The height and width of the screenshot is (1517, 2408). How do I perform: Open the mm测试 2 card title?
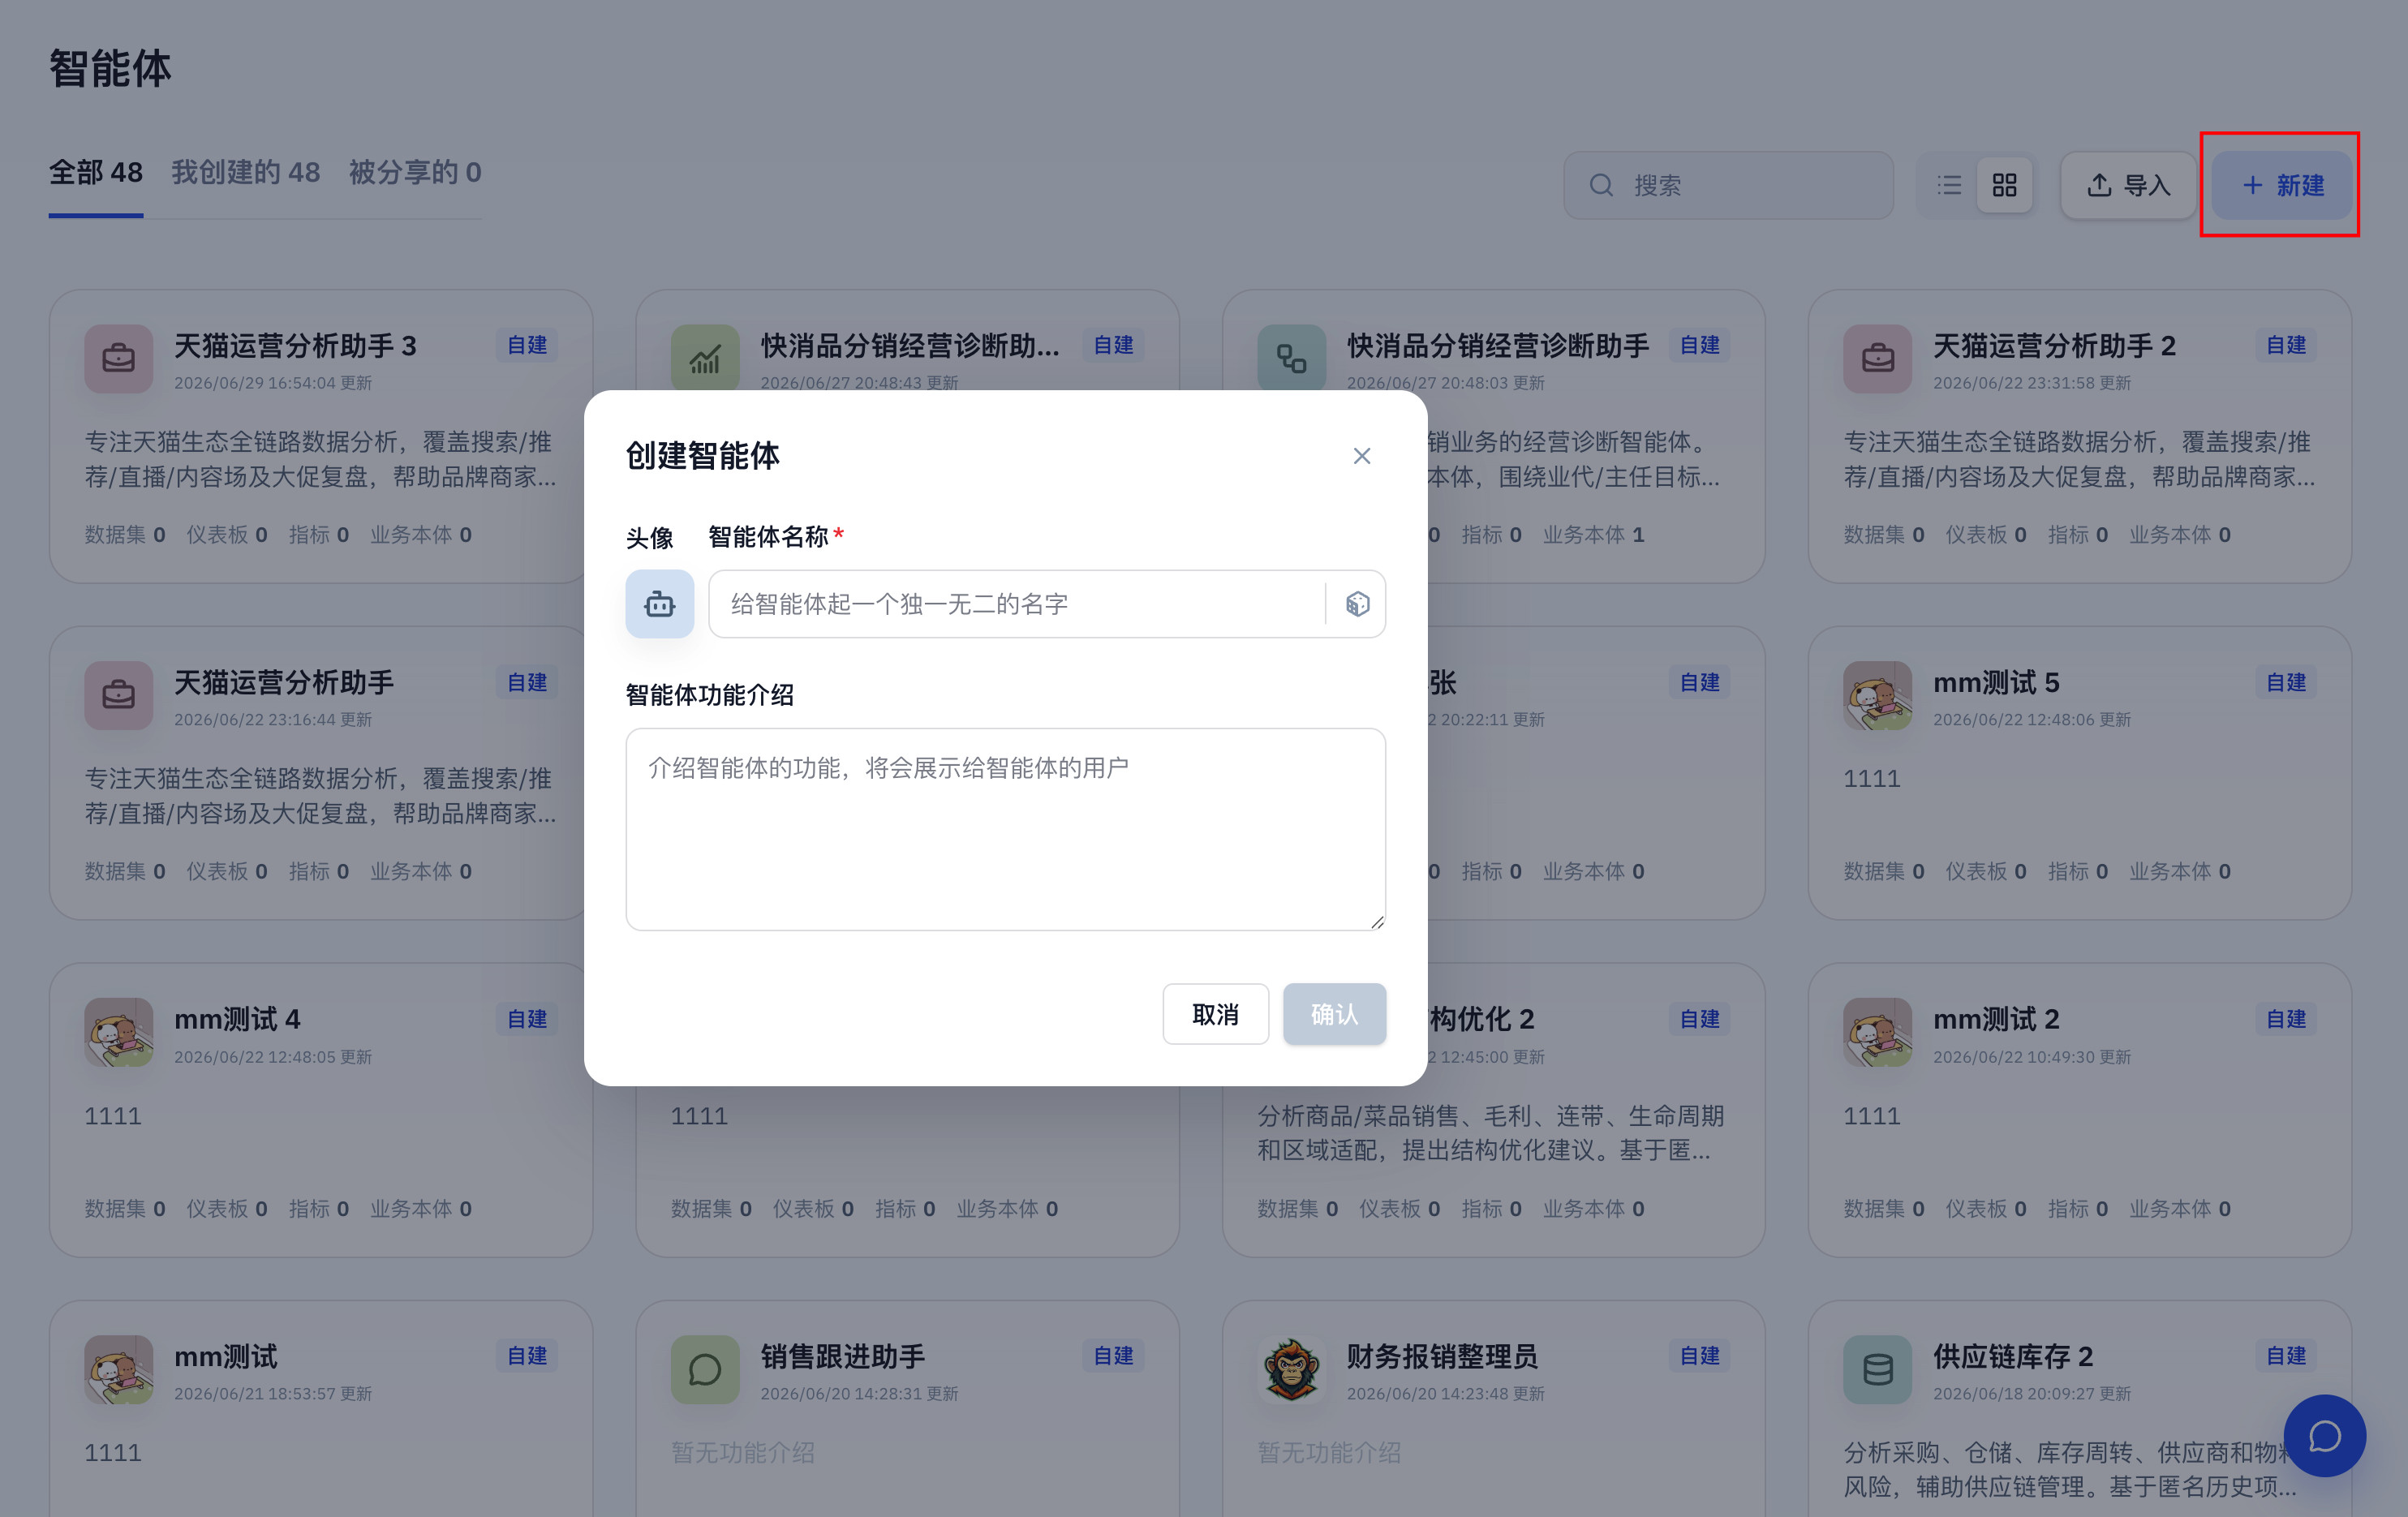(1996, 1020)
